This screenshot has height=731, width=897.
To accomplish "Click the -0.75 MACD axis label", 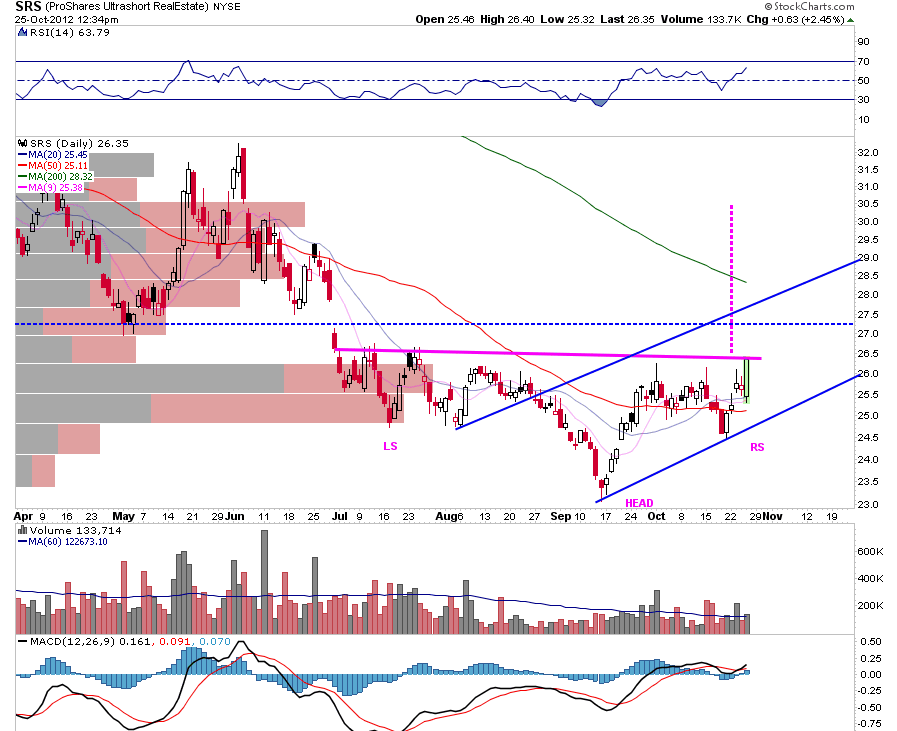I will 869,724.
